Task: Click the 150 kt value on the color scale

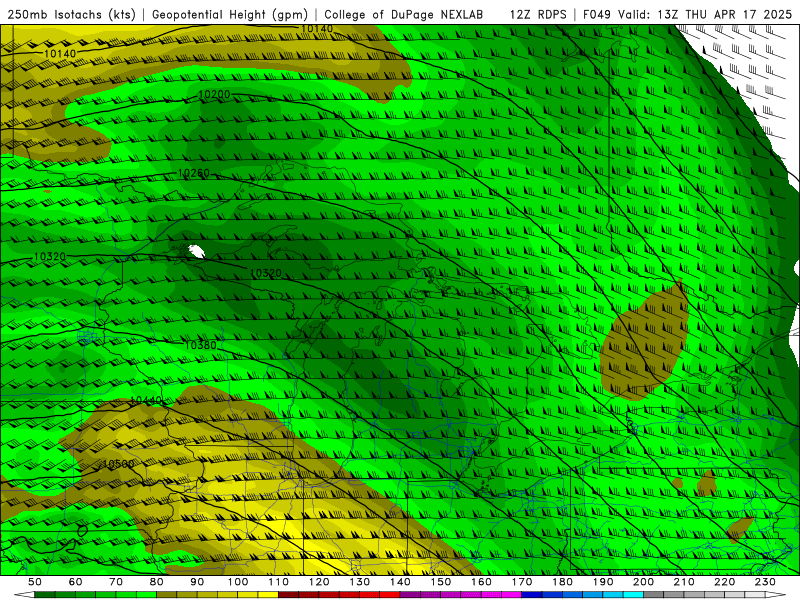Action: pos(441,582)
